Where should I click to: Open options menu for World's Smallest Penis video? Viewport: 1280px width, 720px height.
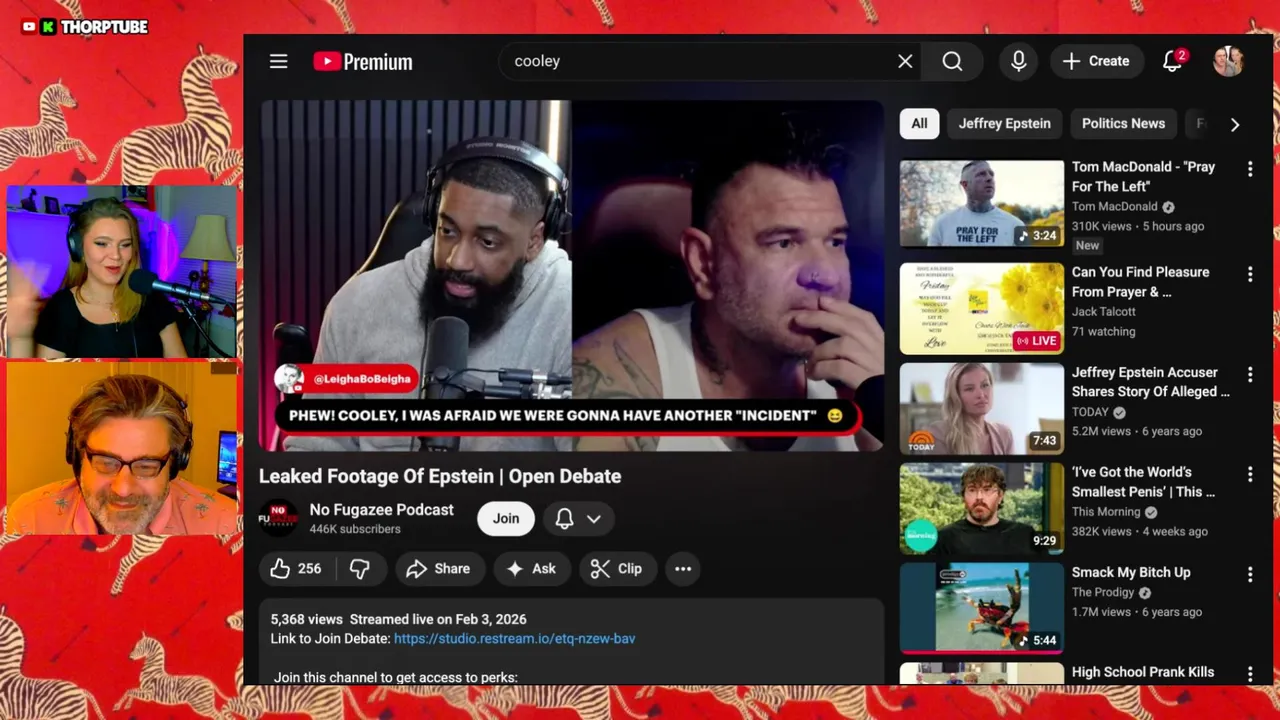pos(1249,474)
